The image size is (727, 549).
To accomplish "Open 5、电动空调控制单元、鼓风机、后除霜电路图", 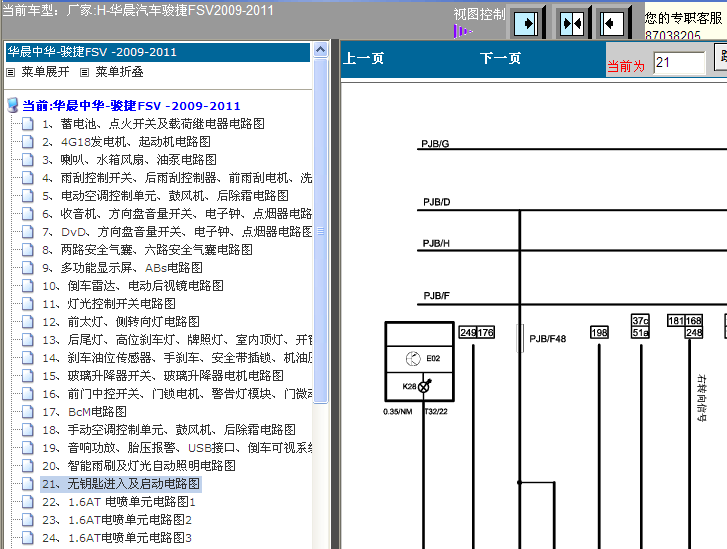I will click(x=165, y=196).
